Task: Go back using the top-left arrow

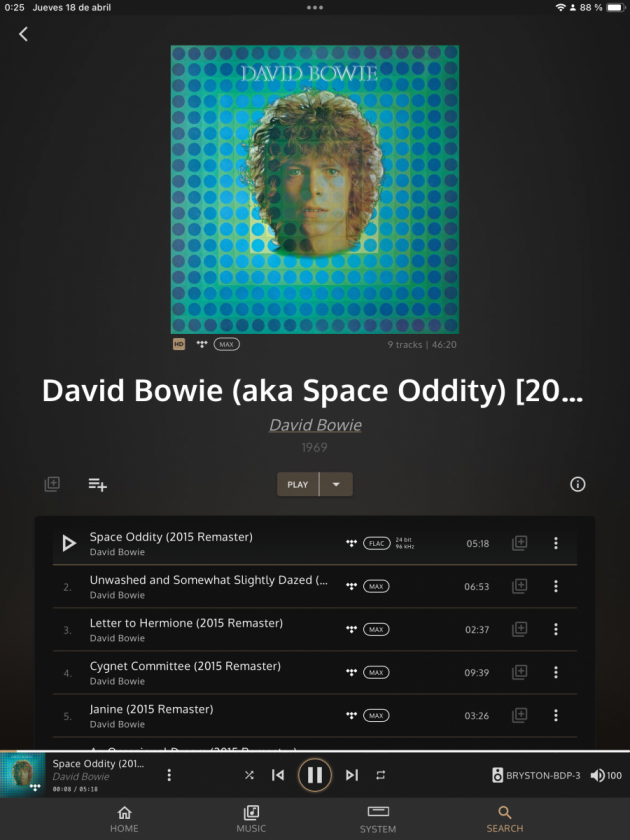Action: (x=23, y=34)
